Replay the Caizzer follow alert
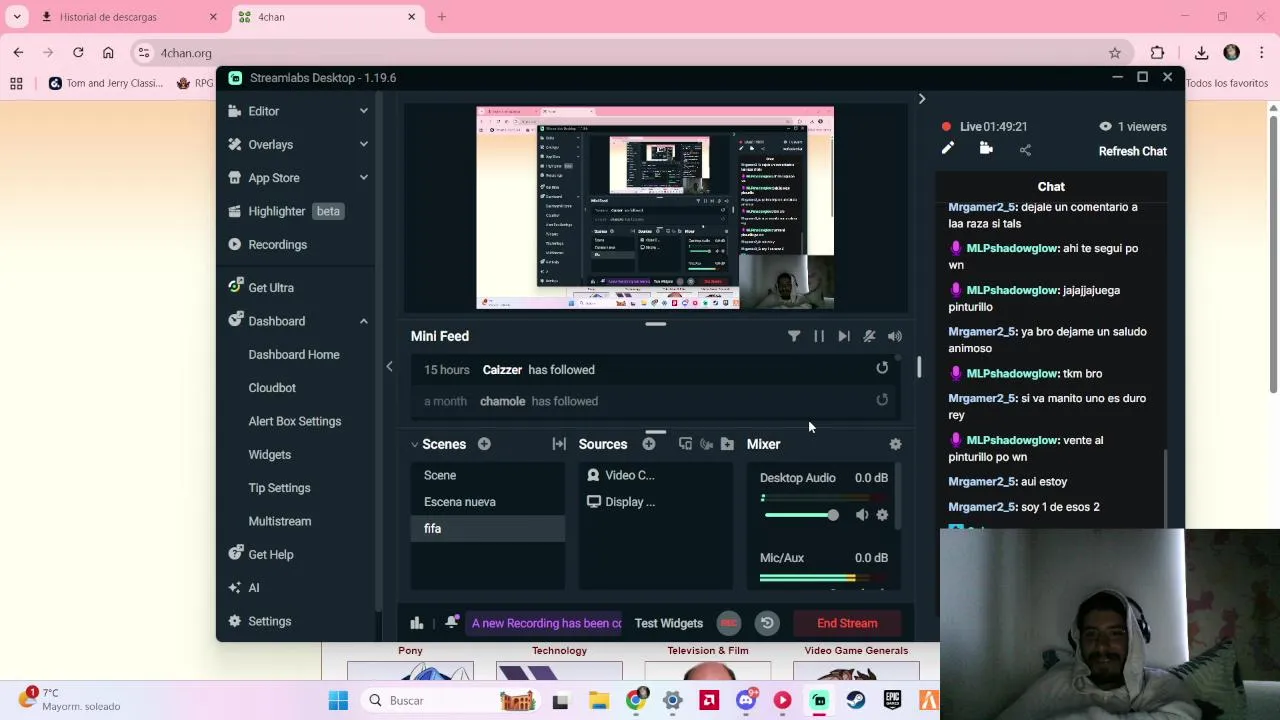The height and width of the screenshot is (720, 1280). tap(882, 368)
